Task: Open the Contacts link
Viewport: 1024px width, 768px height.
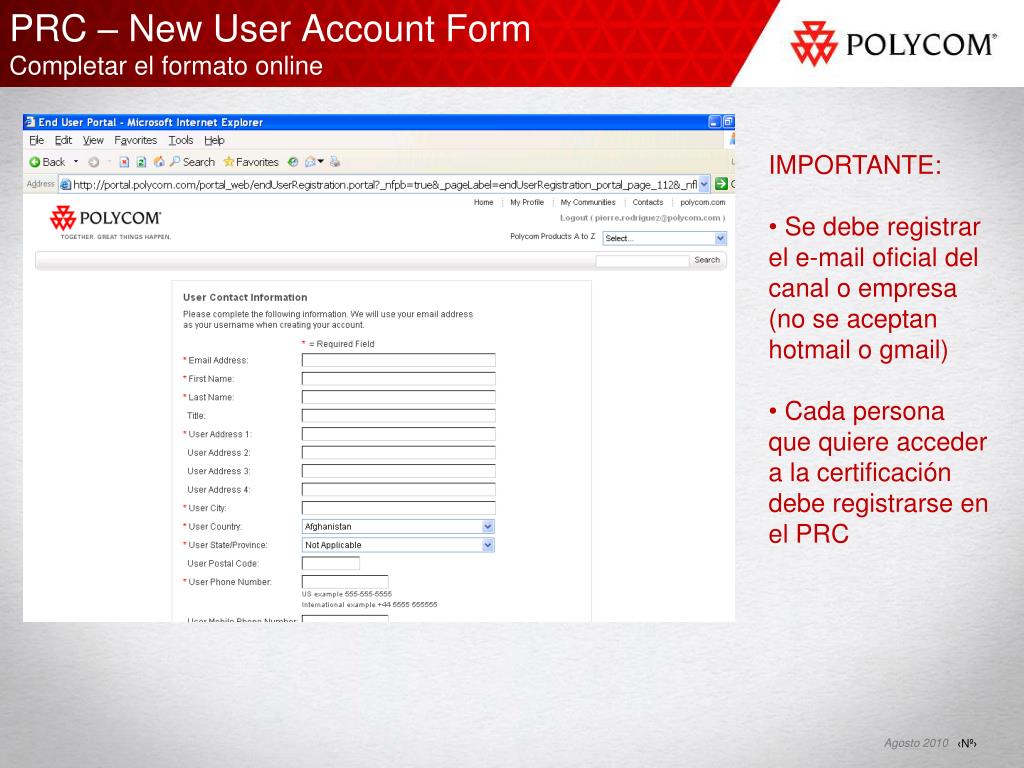Action: (648, 202)
